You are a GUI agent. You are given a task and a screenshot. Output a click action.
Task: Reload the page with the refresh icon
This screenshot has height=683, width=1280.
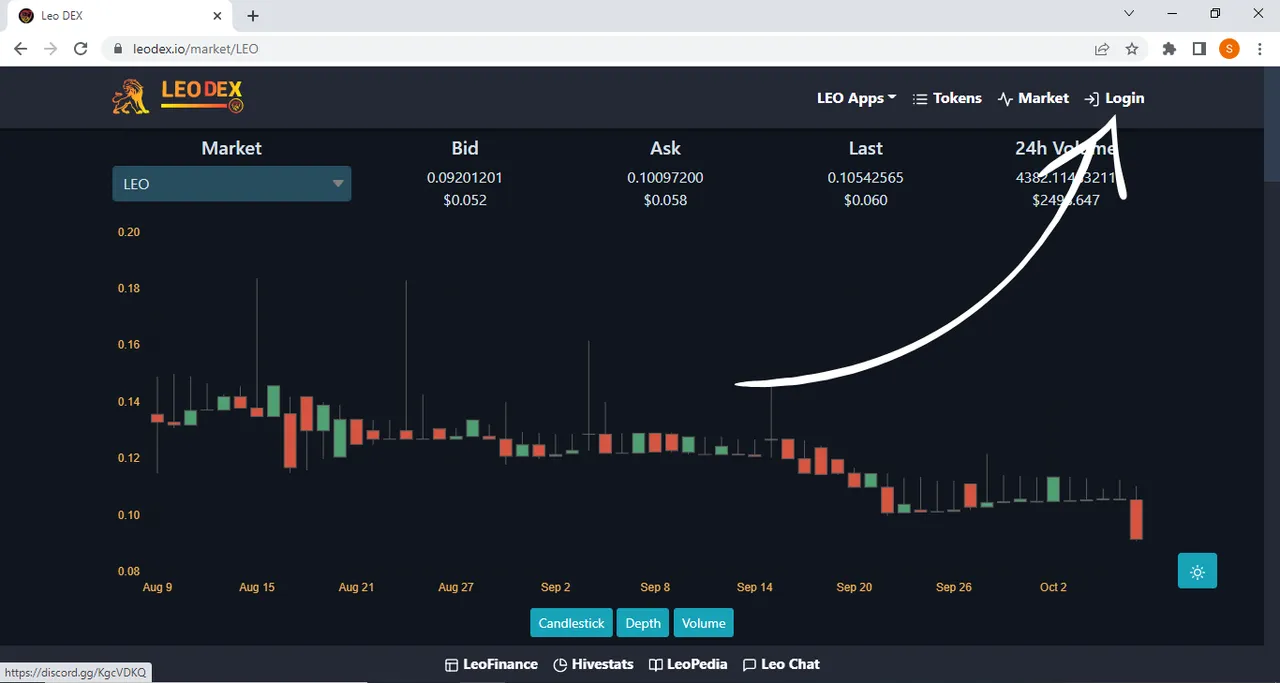coord(82,48)
